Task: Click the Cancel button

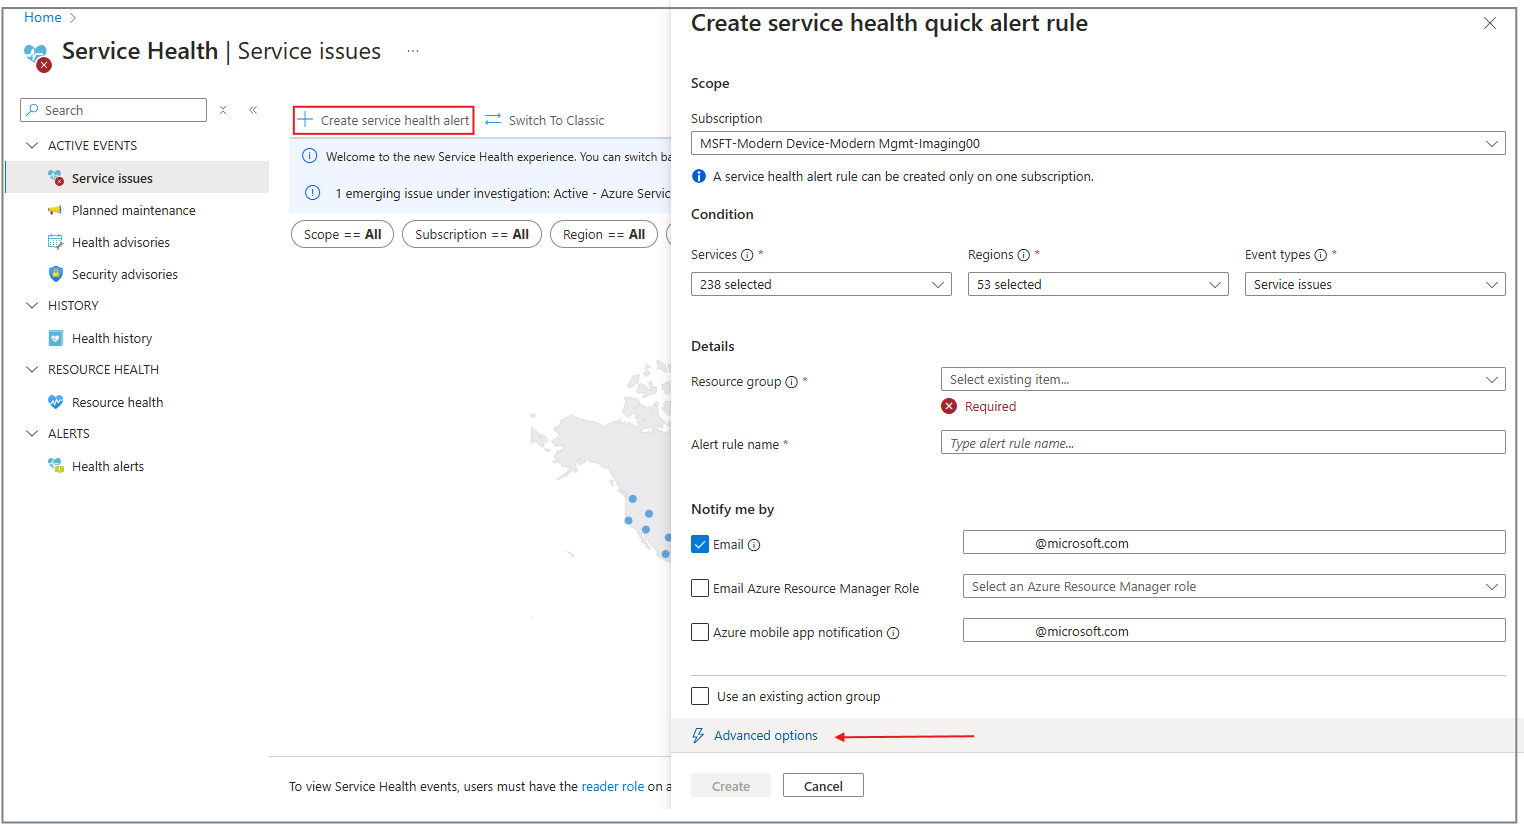Action: tap(823, 786)
